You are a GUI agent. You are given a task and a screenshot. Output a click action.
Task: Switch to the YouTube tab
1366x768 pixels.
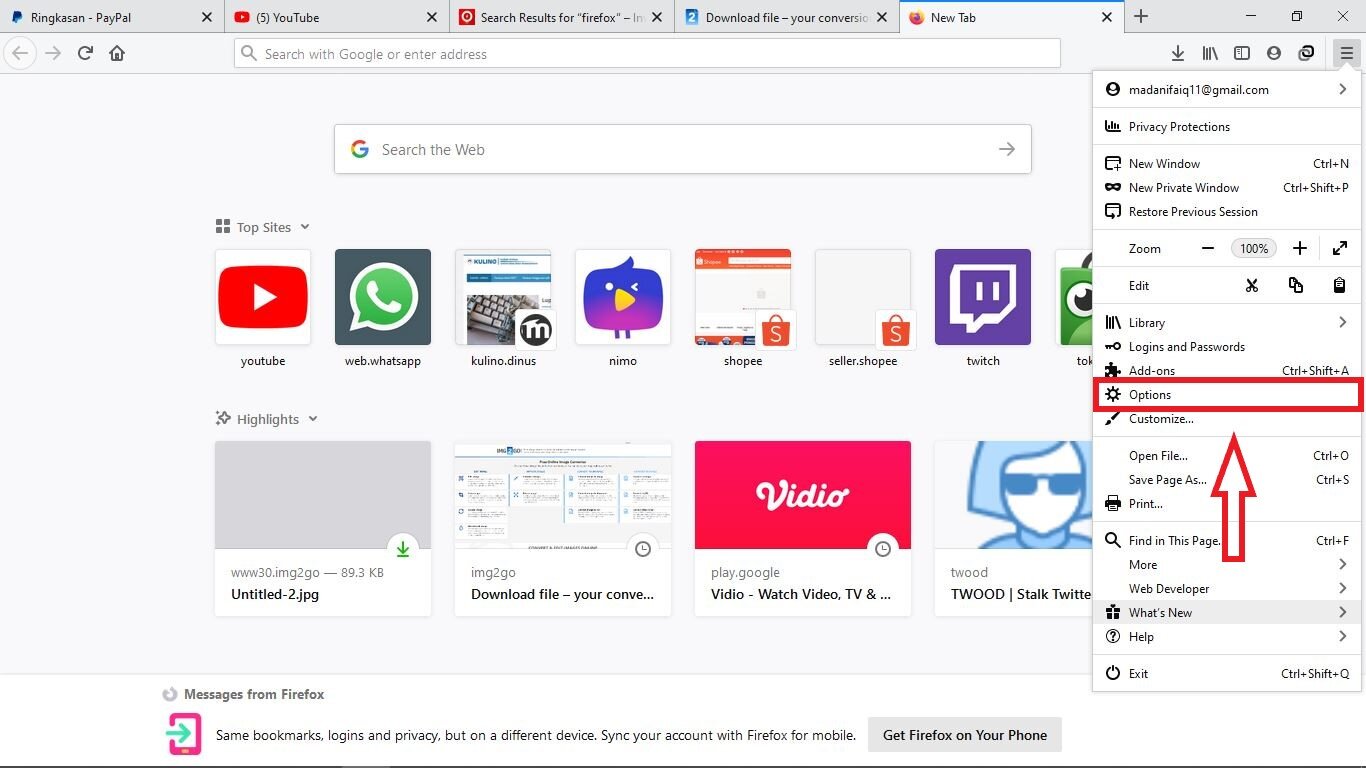coord(335,17)
